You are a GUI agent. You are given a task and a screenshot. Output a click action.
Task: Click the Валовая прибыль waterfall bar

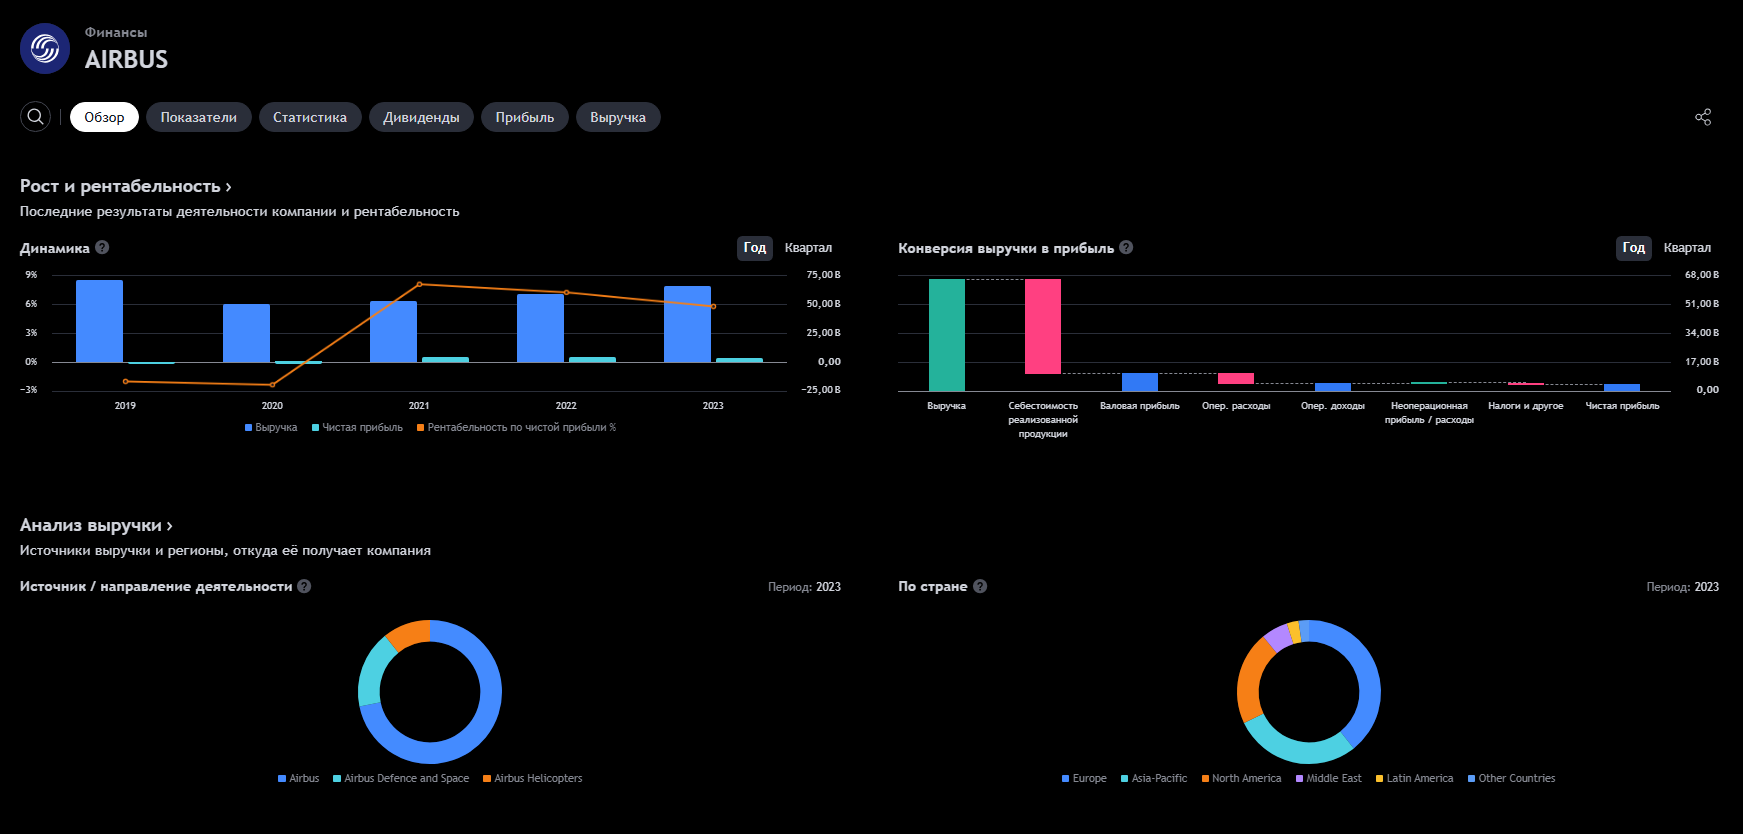coord(1140,382)
